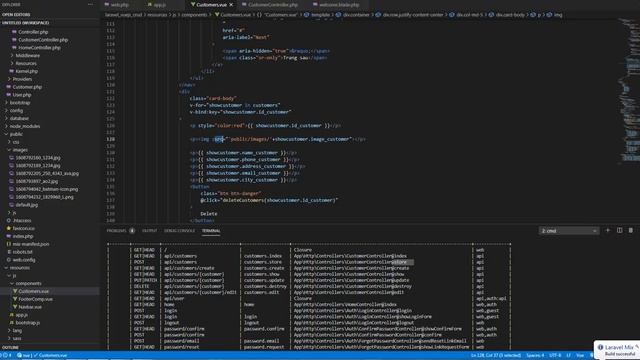
Task: Change indentation via Spaces: 4 status
Action: click(535, 356)
